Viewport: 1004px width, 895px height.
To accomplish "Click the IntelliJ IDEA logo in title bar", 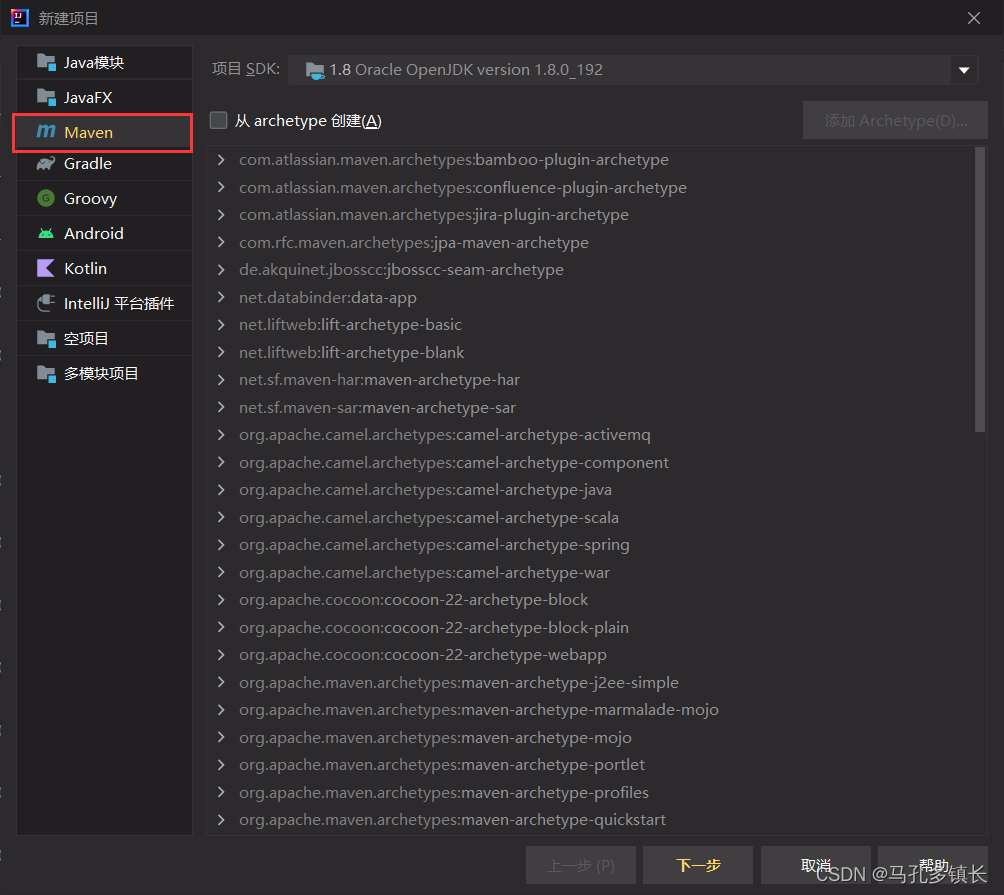I will (20, 17).
